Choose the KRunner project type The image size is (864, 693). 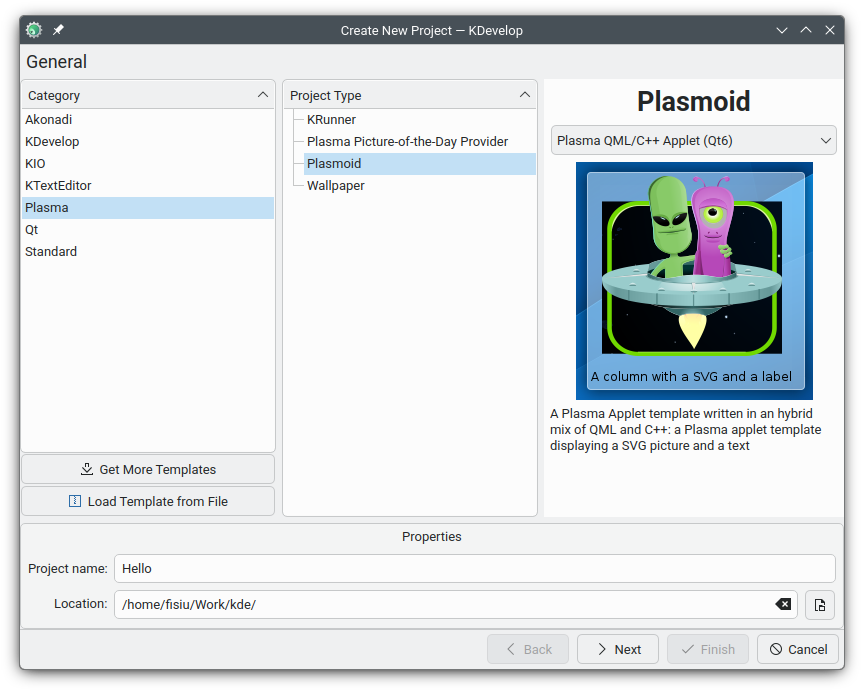(331, 119)
